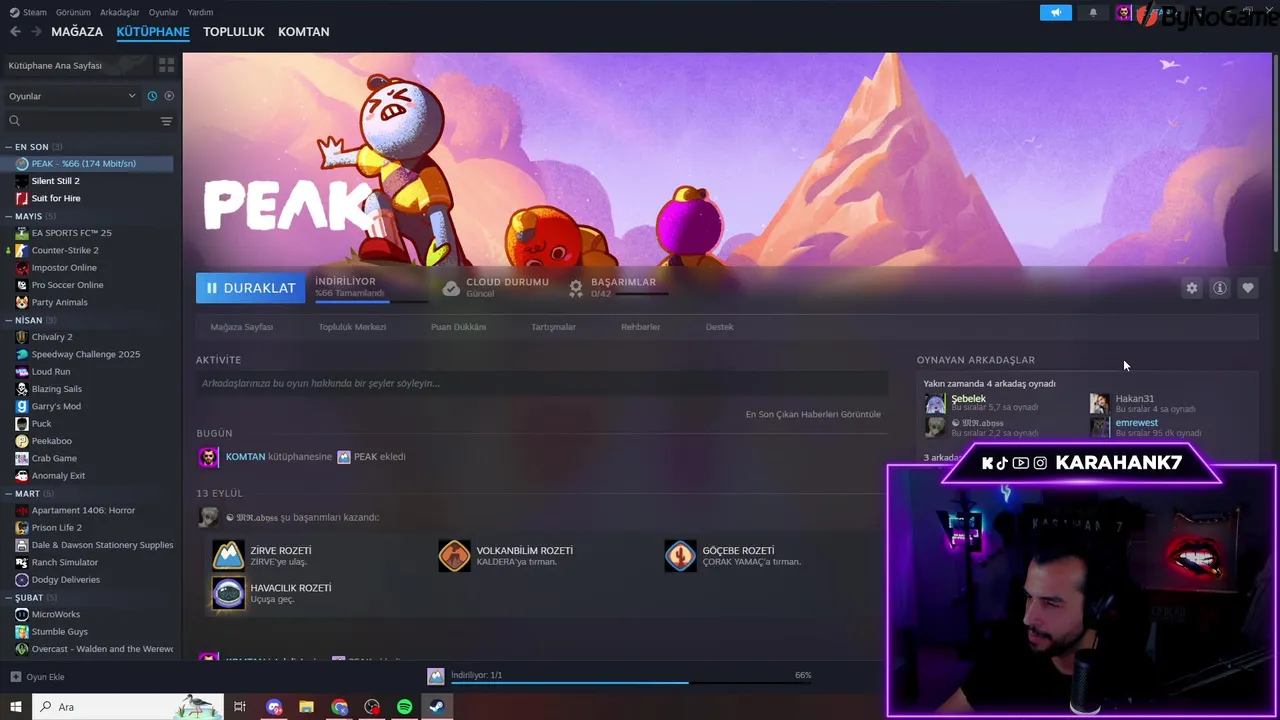This screenshot has height=720, width=1280.
Task: Go back with the left arrow
Action: [15, 32]
